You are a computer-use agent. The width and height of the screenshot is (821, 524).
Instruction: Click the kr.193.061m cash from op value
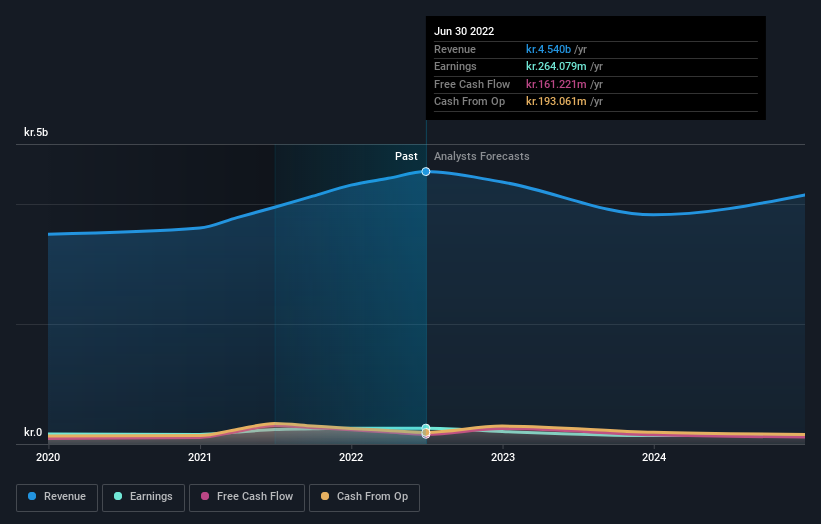tap(556, 102)
